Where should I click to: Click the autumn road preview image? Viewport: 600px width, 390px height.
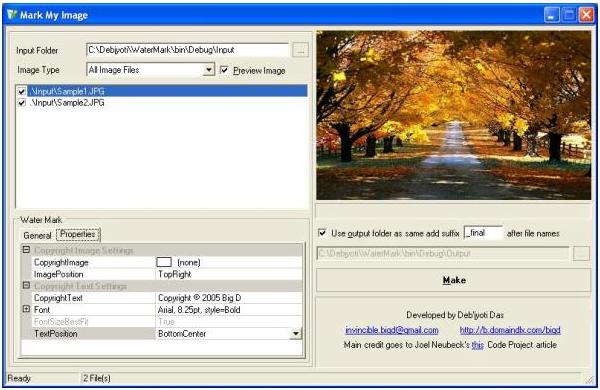click(454, 115)
